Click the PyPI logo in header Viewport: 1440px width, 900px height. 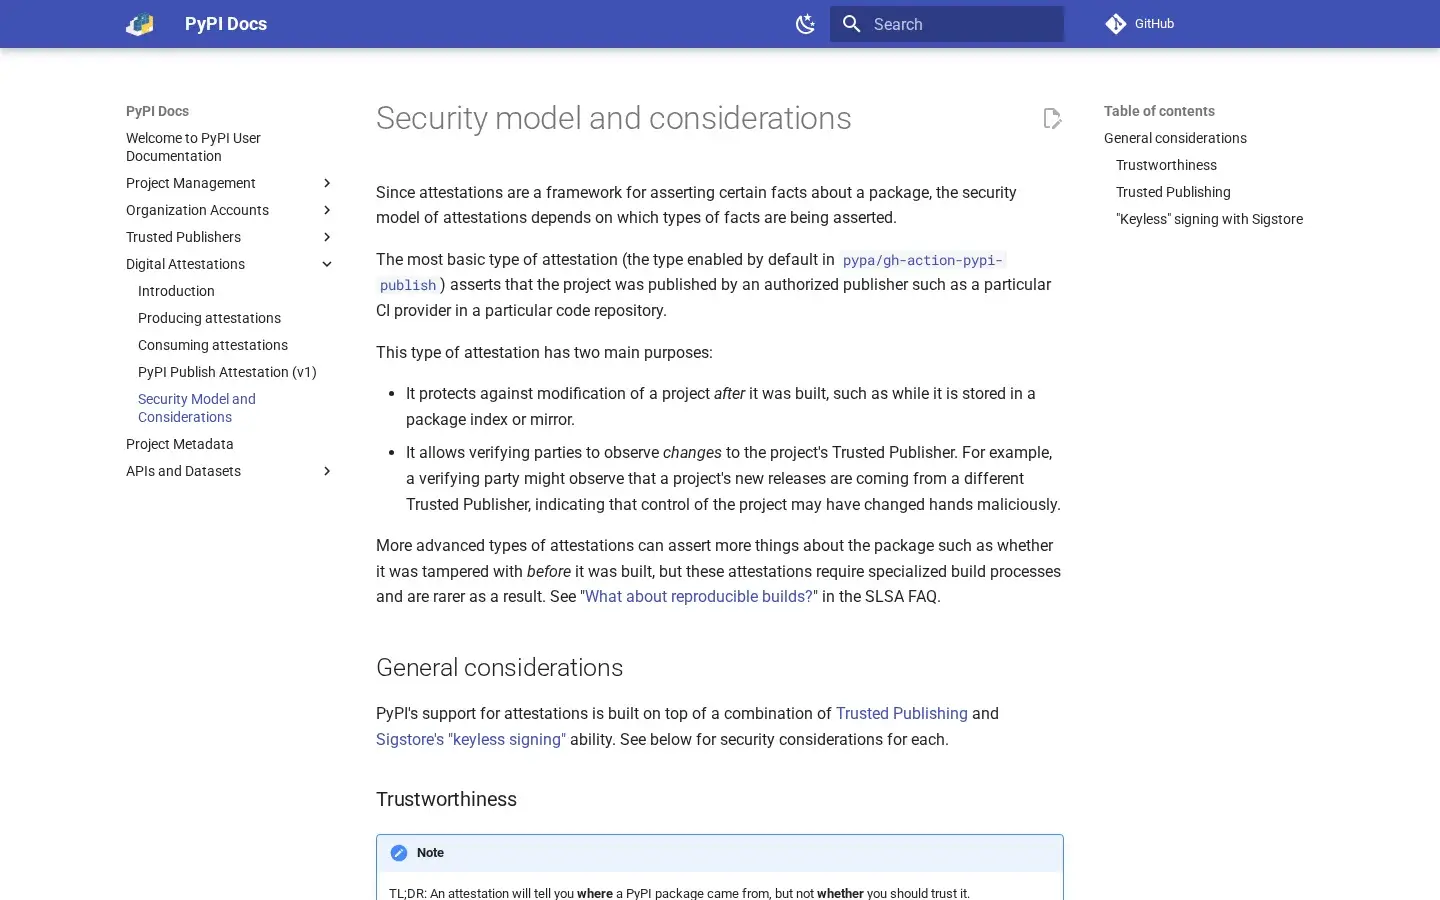click(140, 24)
